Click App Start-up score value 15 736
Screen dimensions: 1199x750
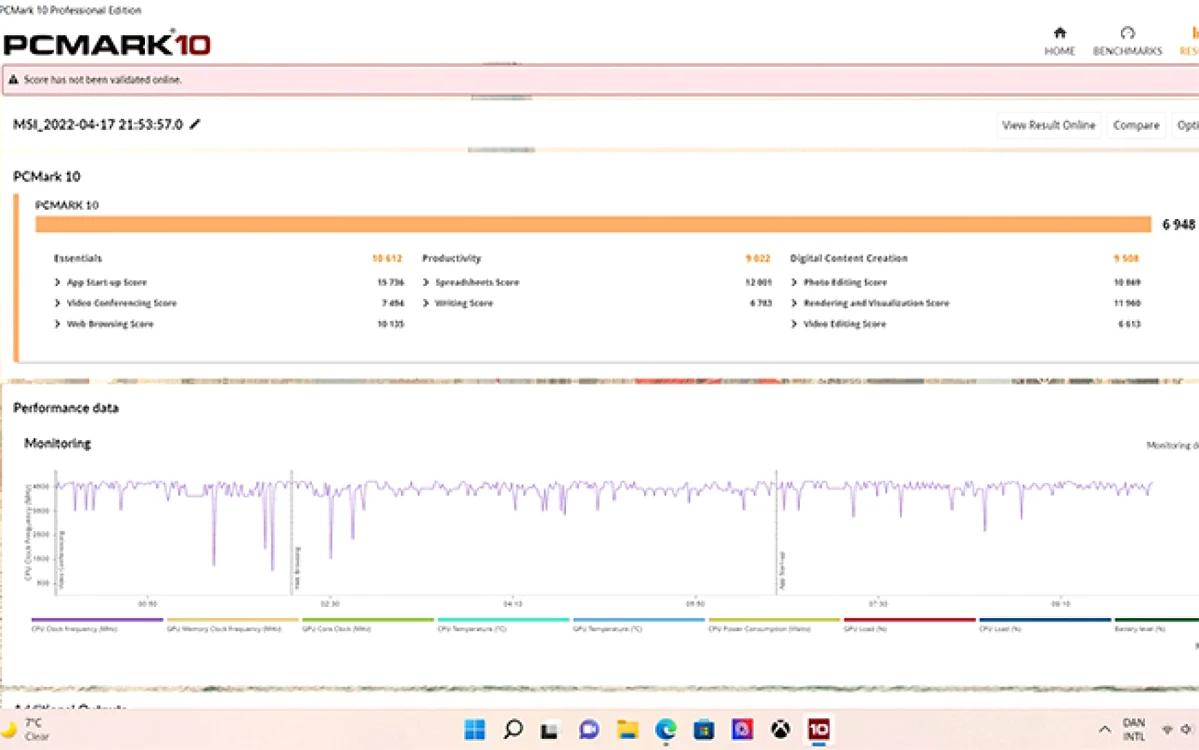click(x=390, y=282)
